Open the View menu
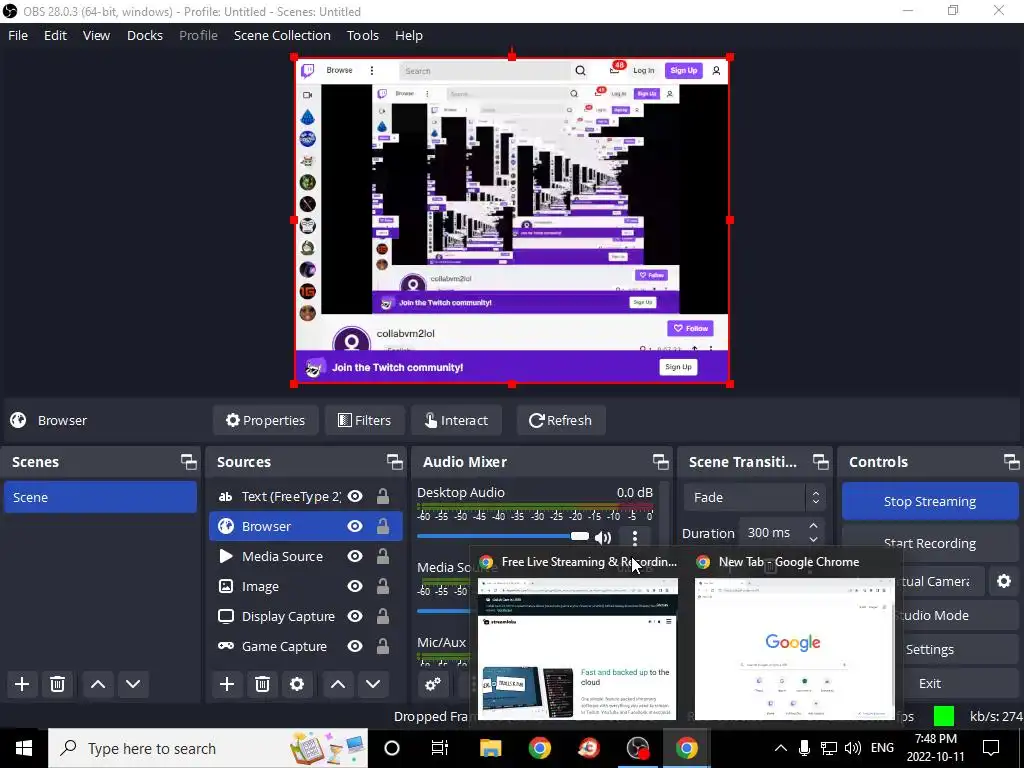The height and width of the screenshot is (768, 1024). 96,35
